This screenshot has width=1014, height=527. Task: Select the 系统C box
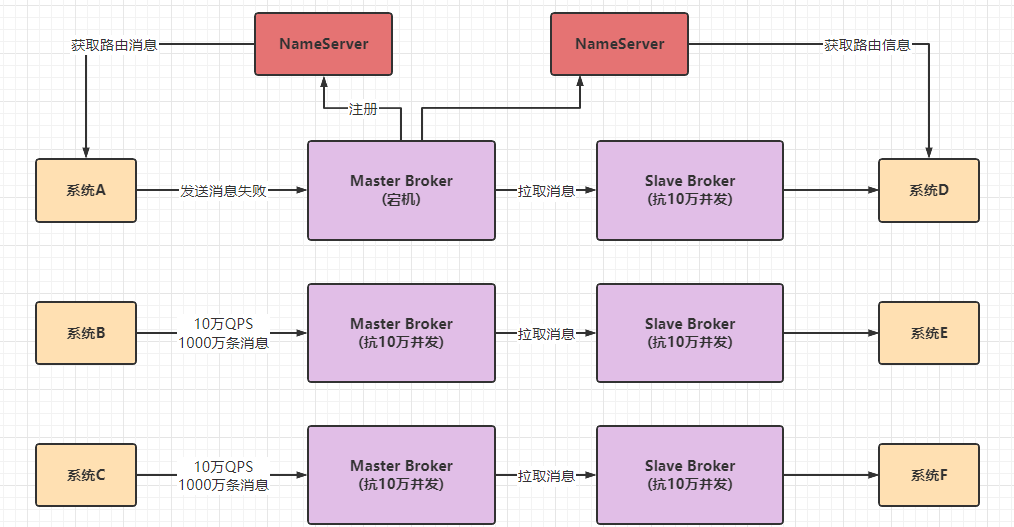click(86, 475)
